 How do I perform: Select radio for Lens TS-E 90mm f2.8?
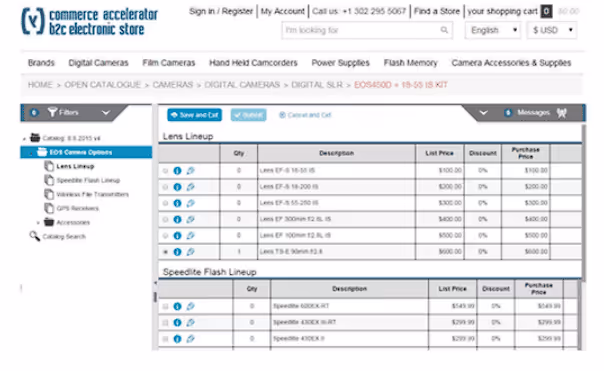tap(165, 252)
